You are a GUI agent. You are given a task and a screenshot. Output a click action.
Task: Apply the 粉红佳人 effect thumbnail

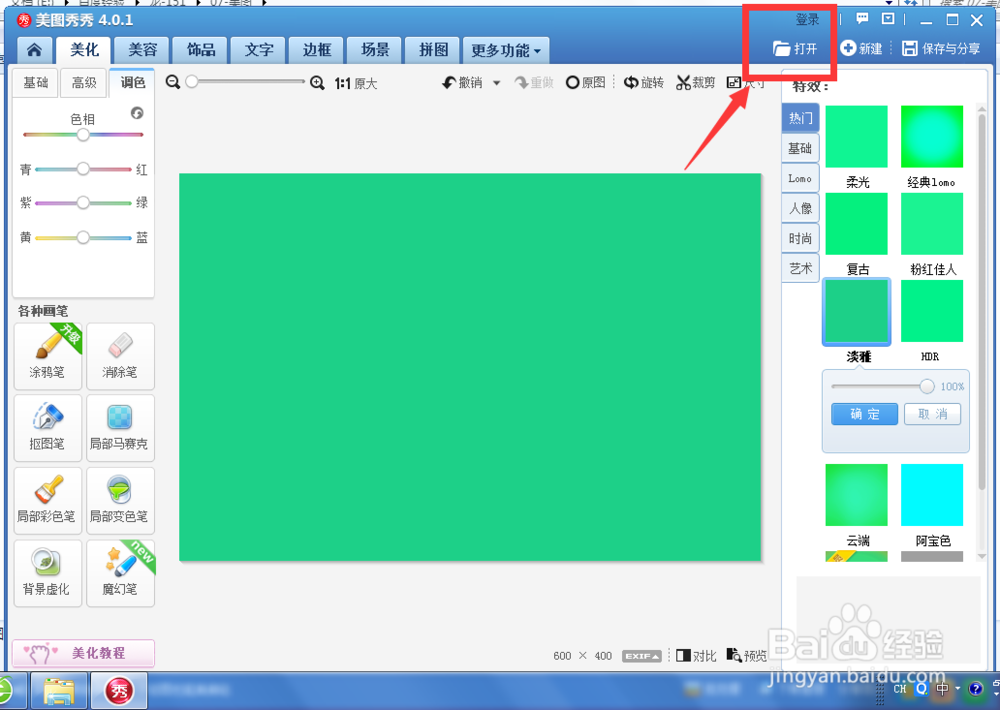pyautogui.click(x=932, y=224)
